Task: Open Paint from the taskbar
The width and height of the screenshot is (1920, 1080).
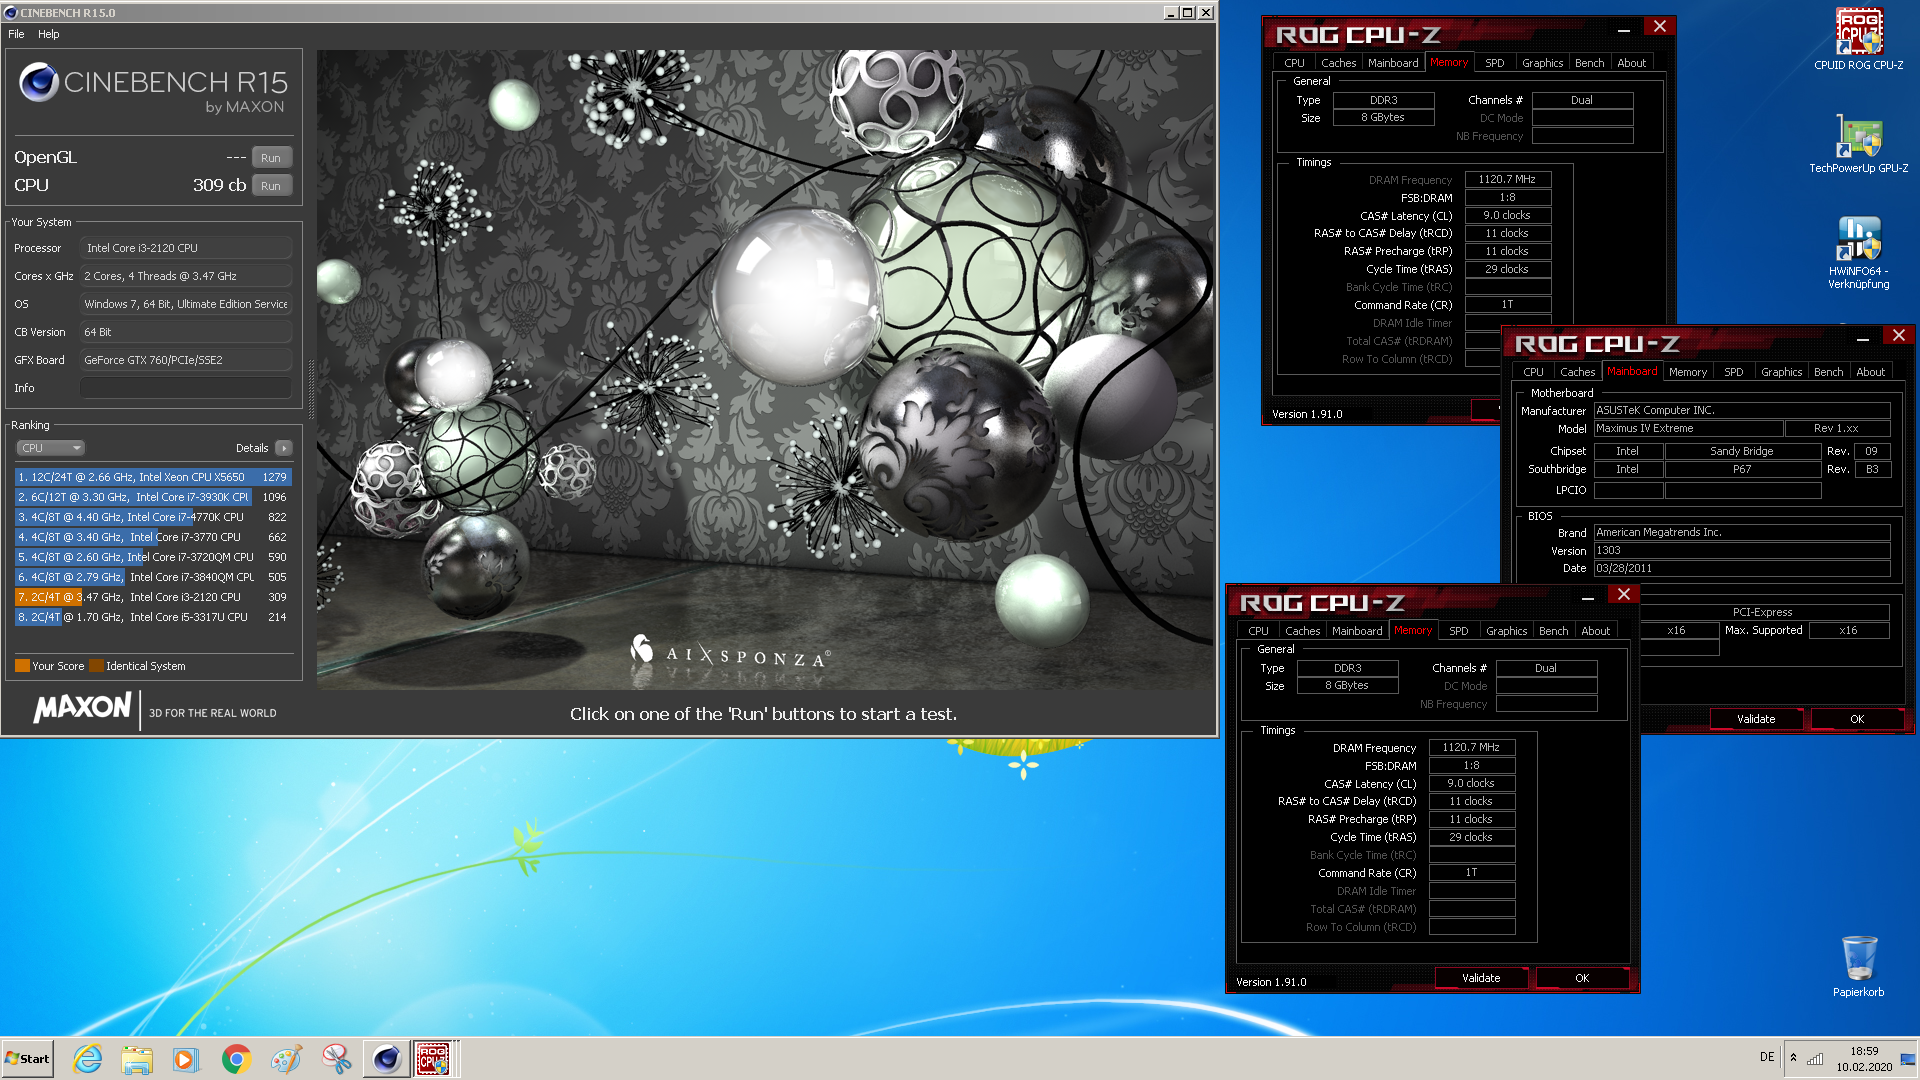Action: (x=286, y=1059)
